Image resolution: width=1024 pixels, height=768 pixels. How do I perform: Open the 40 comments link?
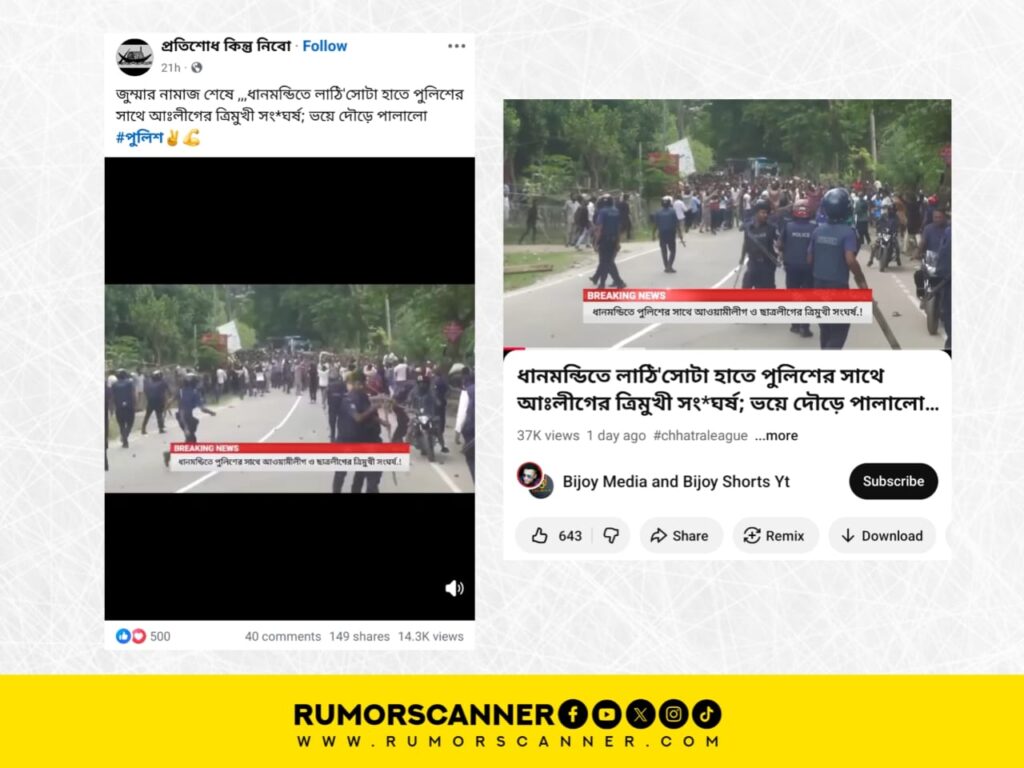283,636
